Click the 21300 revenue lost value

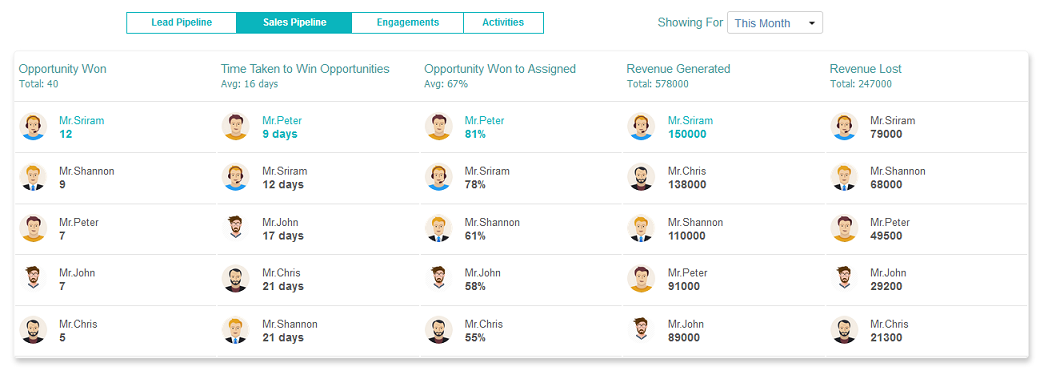tap(886, 338)
